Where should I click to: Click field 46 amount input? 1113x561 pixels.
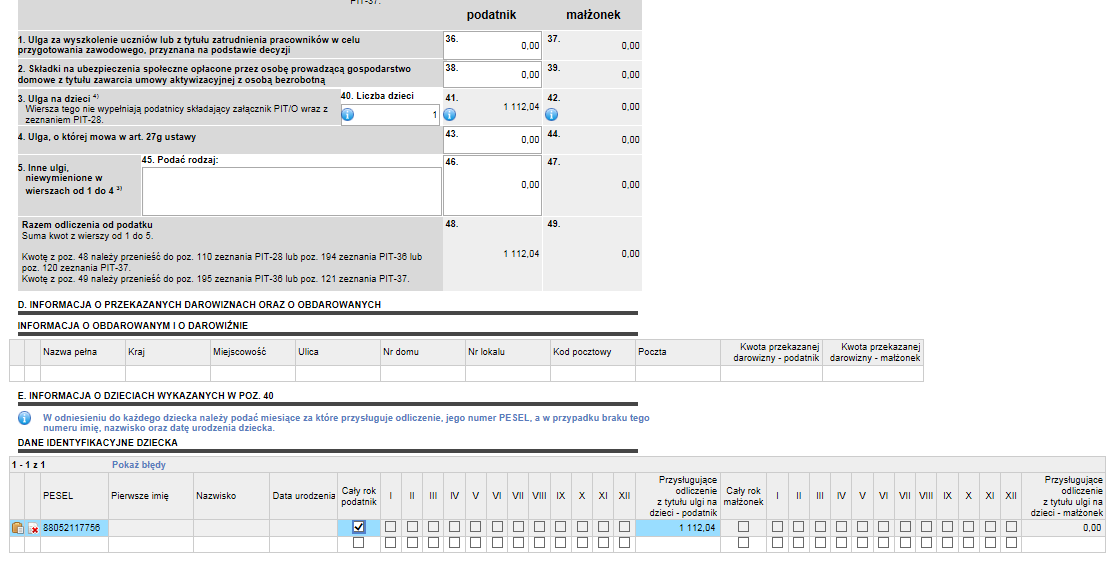[x=493, y=185]
